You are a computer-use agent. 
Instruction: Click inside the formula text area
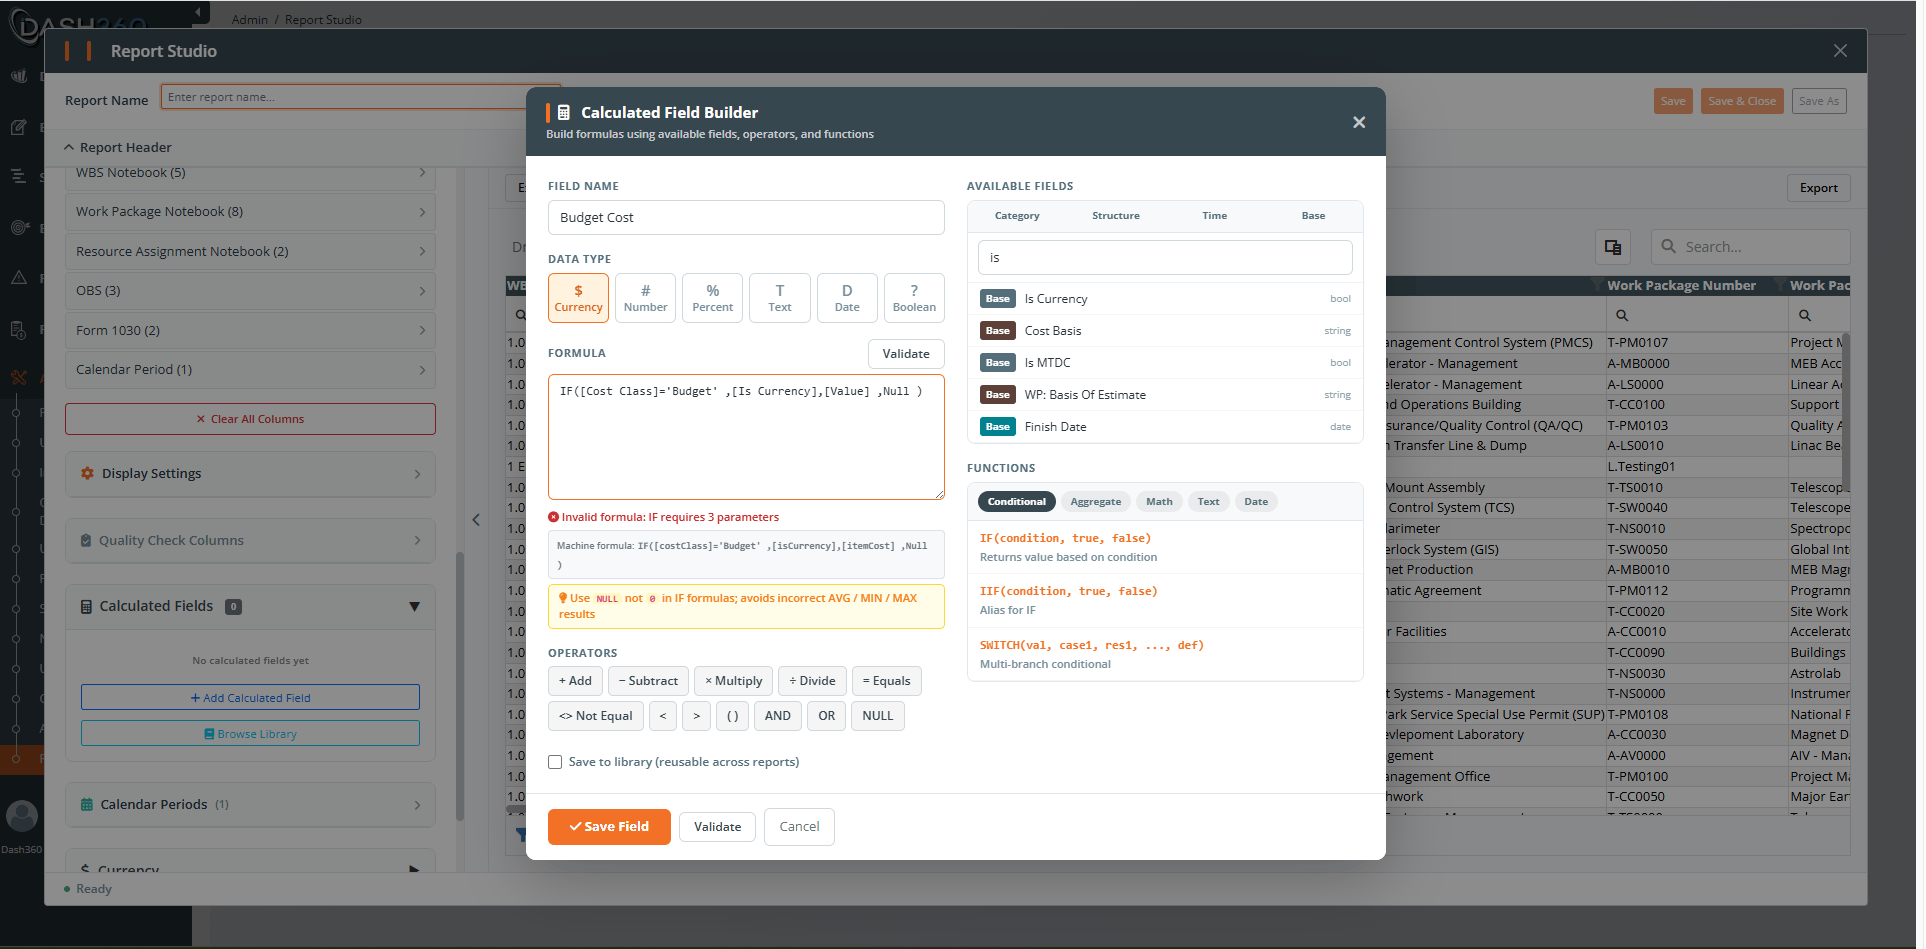coord(746,437)
